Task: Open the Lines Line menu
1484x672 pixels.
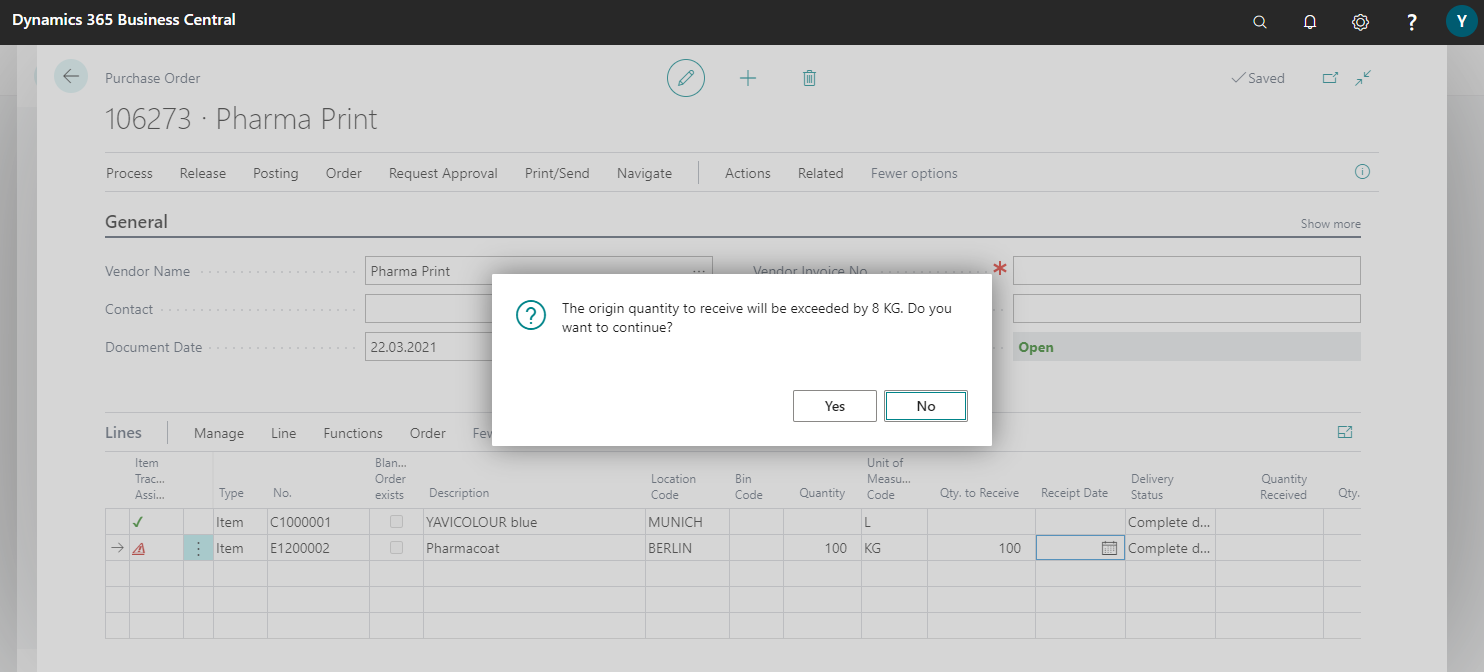Action: click(x=284, y=433)
